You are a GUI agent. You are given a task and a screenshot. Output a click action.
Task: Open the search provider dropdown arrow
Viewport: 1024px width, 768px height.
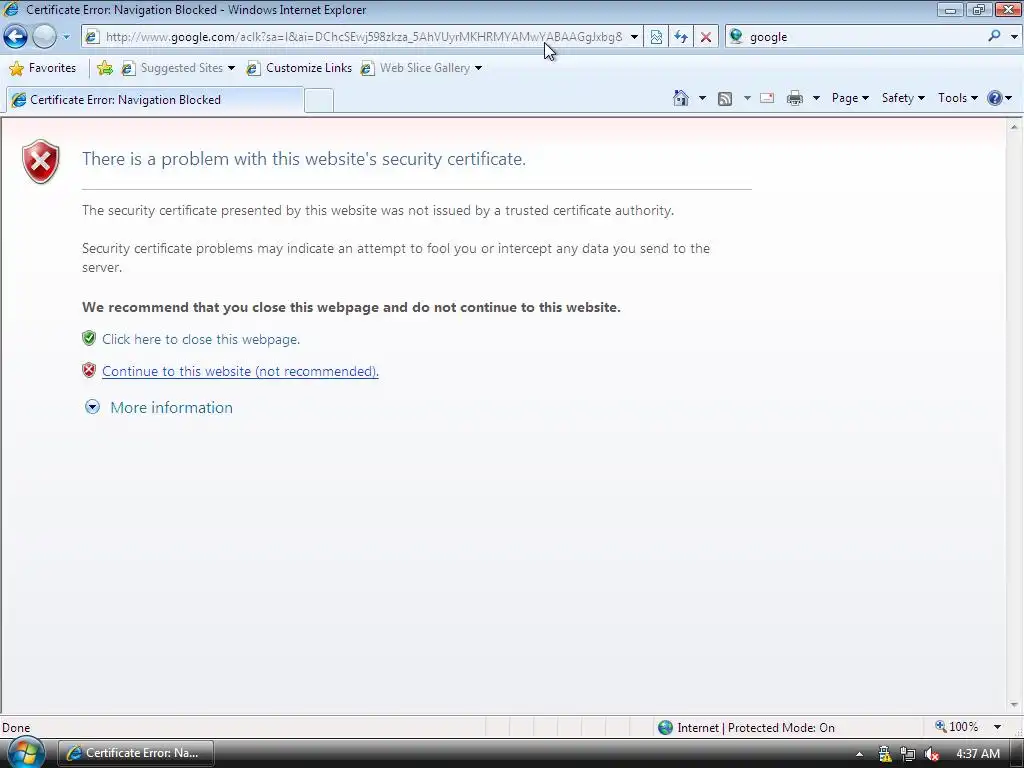point(1014,37)
